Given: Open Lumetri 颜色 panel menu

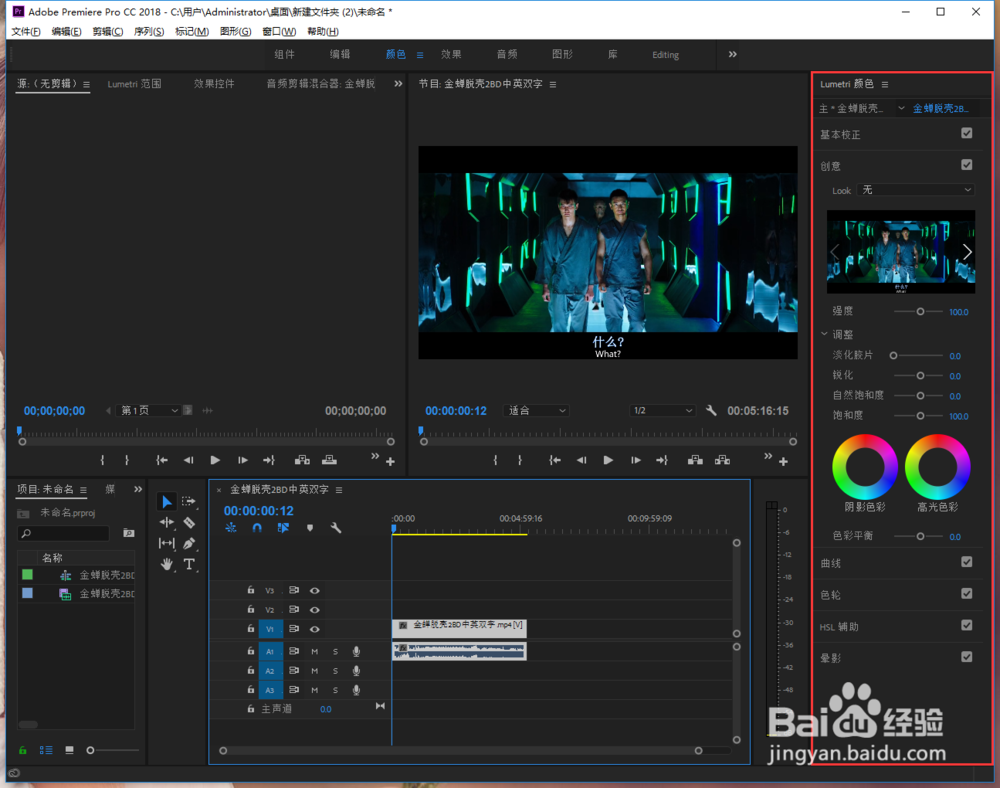Looking at the screenshot, I should click(885, 84).
